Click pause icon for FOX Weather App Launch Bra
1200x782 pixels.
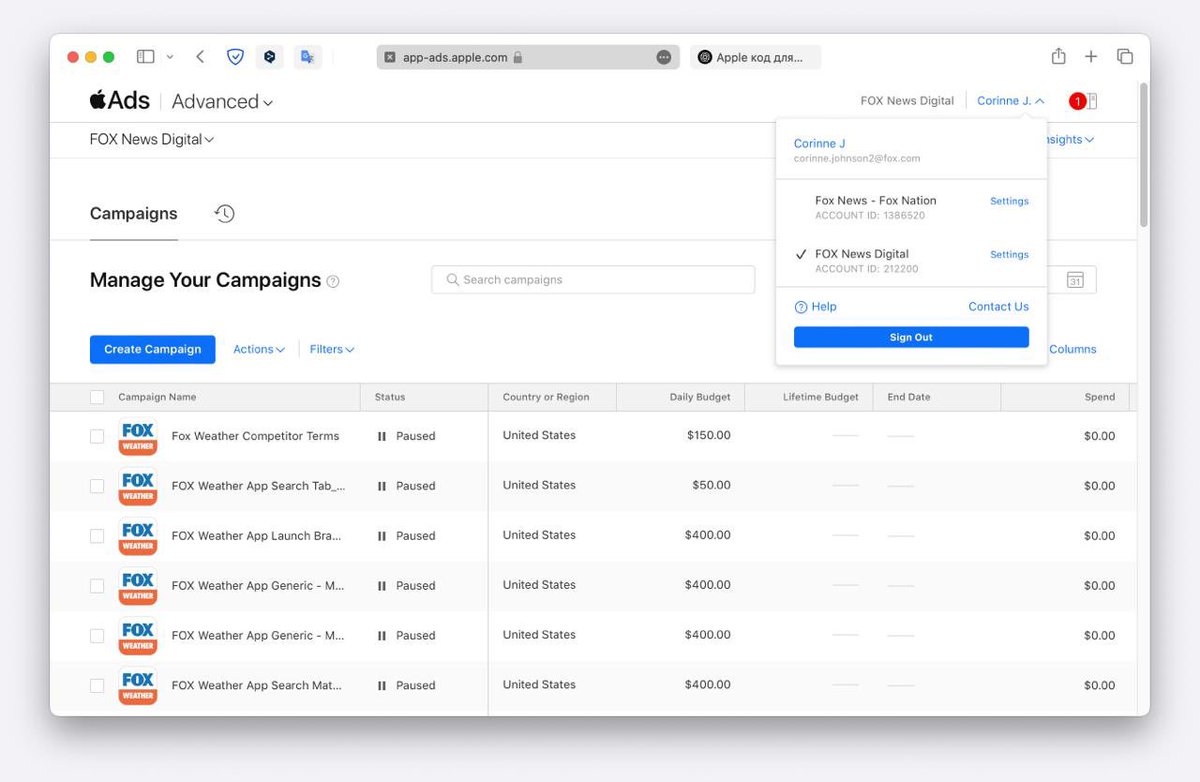tap(382, 536)
